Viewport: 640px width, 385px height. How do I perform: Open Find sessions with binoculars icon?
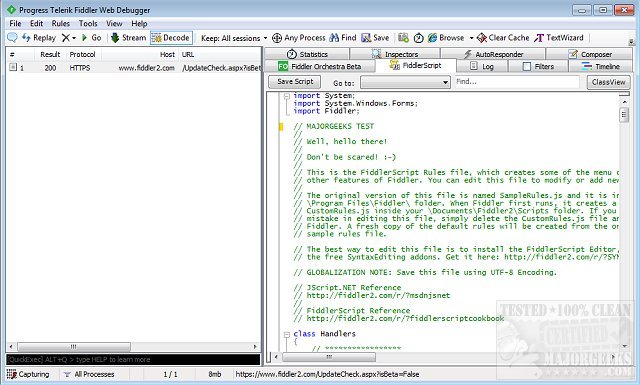(342, 38)
